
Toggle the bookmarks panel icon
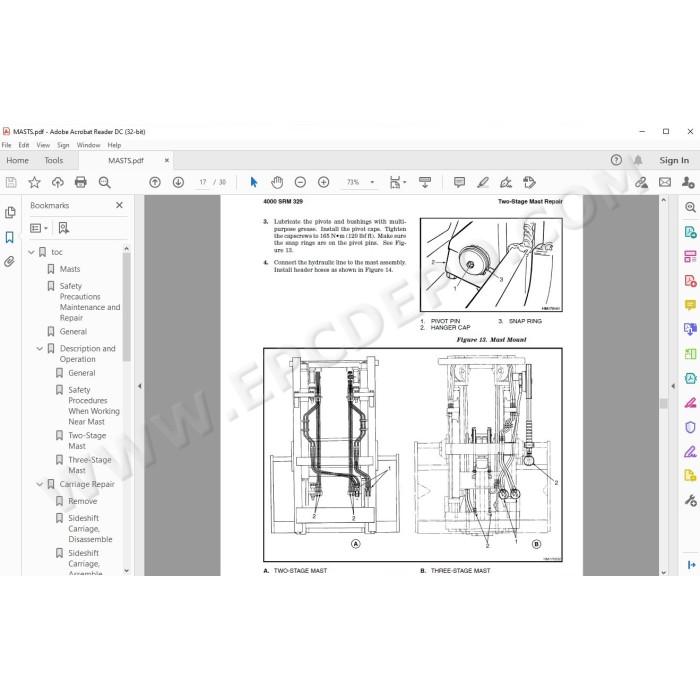click(x=10, y=237)
